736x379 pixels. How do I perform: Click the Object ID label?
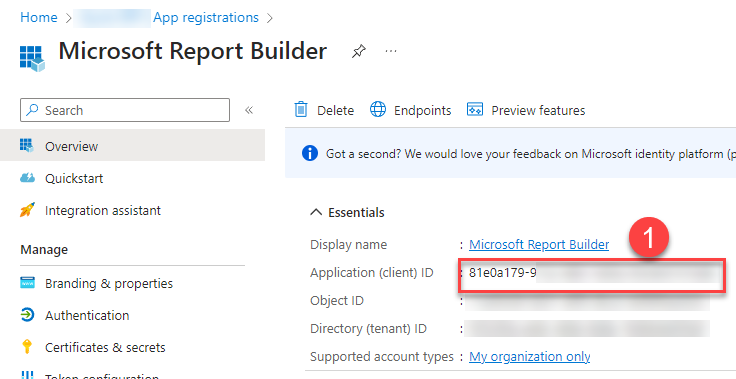pos(337,301)
